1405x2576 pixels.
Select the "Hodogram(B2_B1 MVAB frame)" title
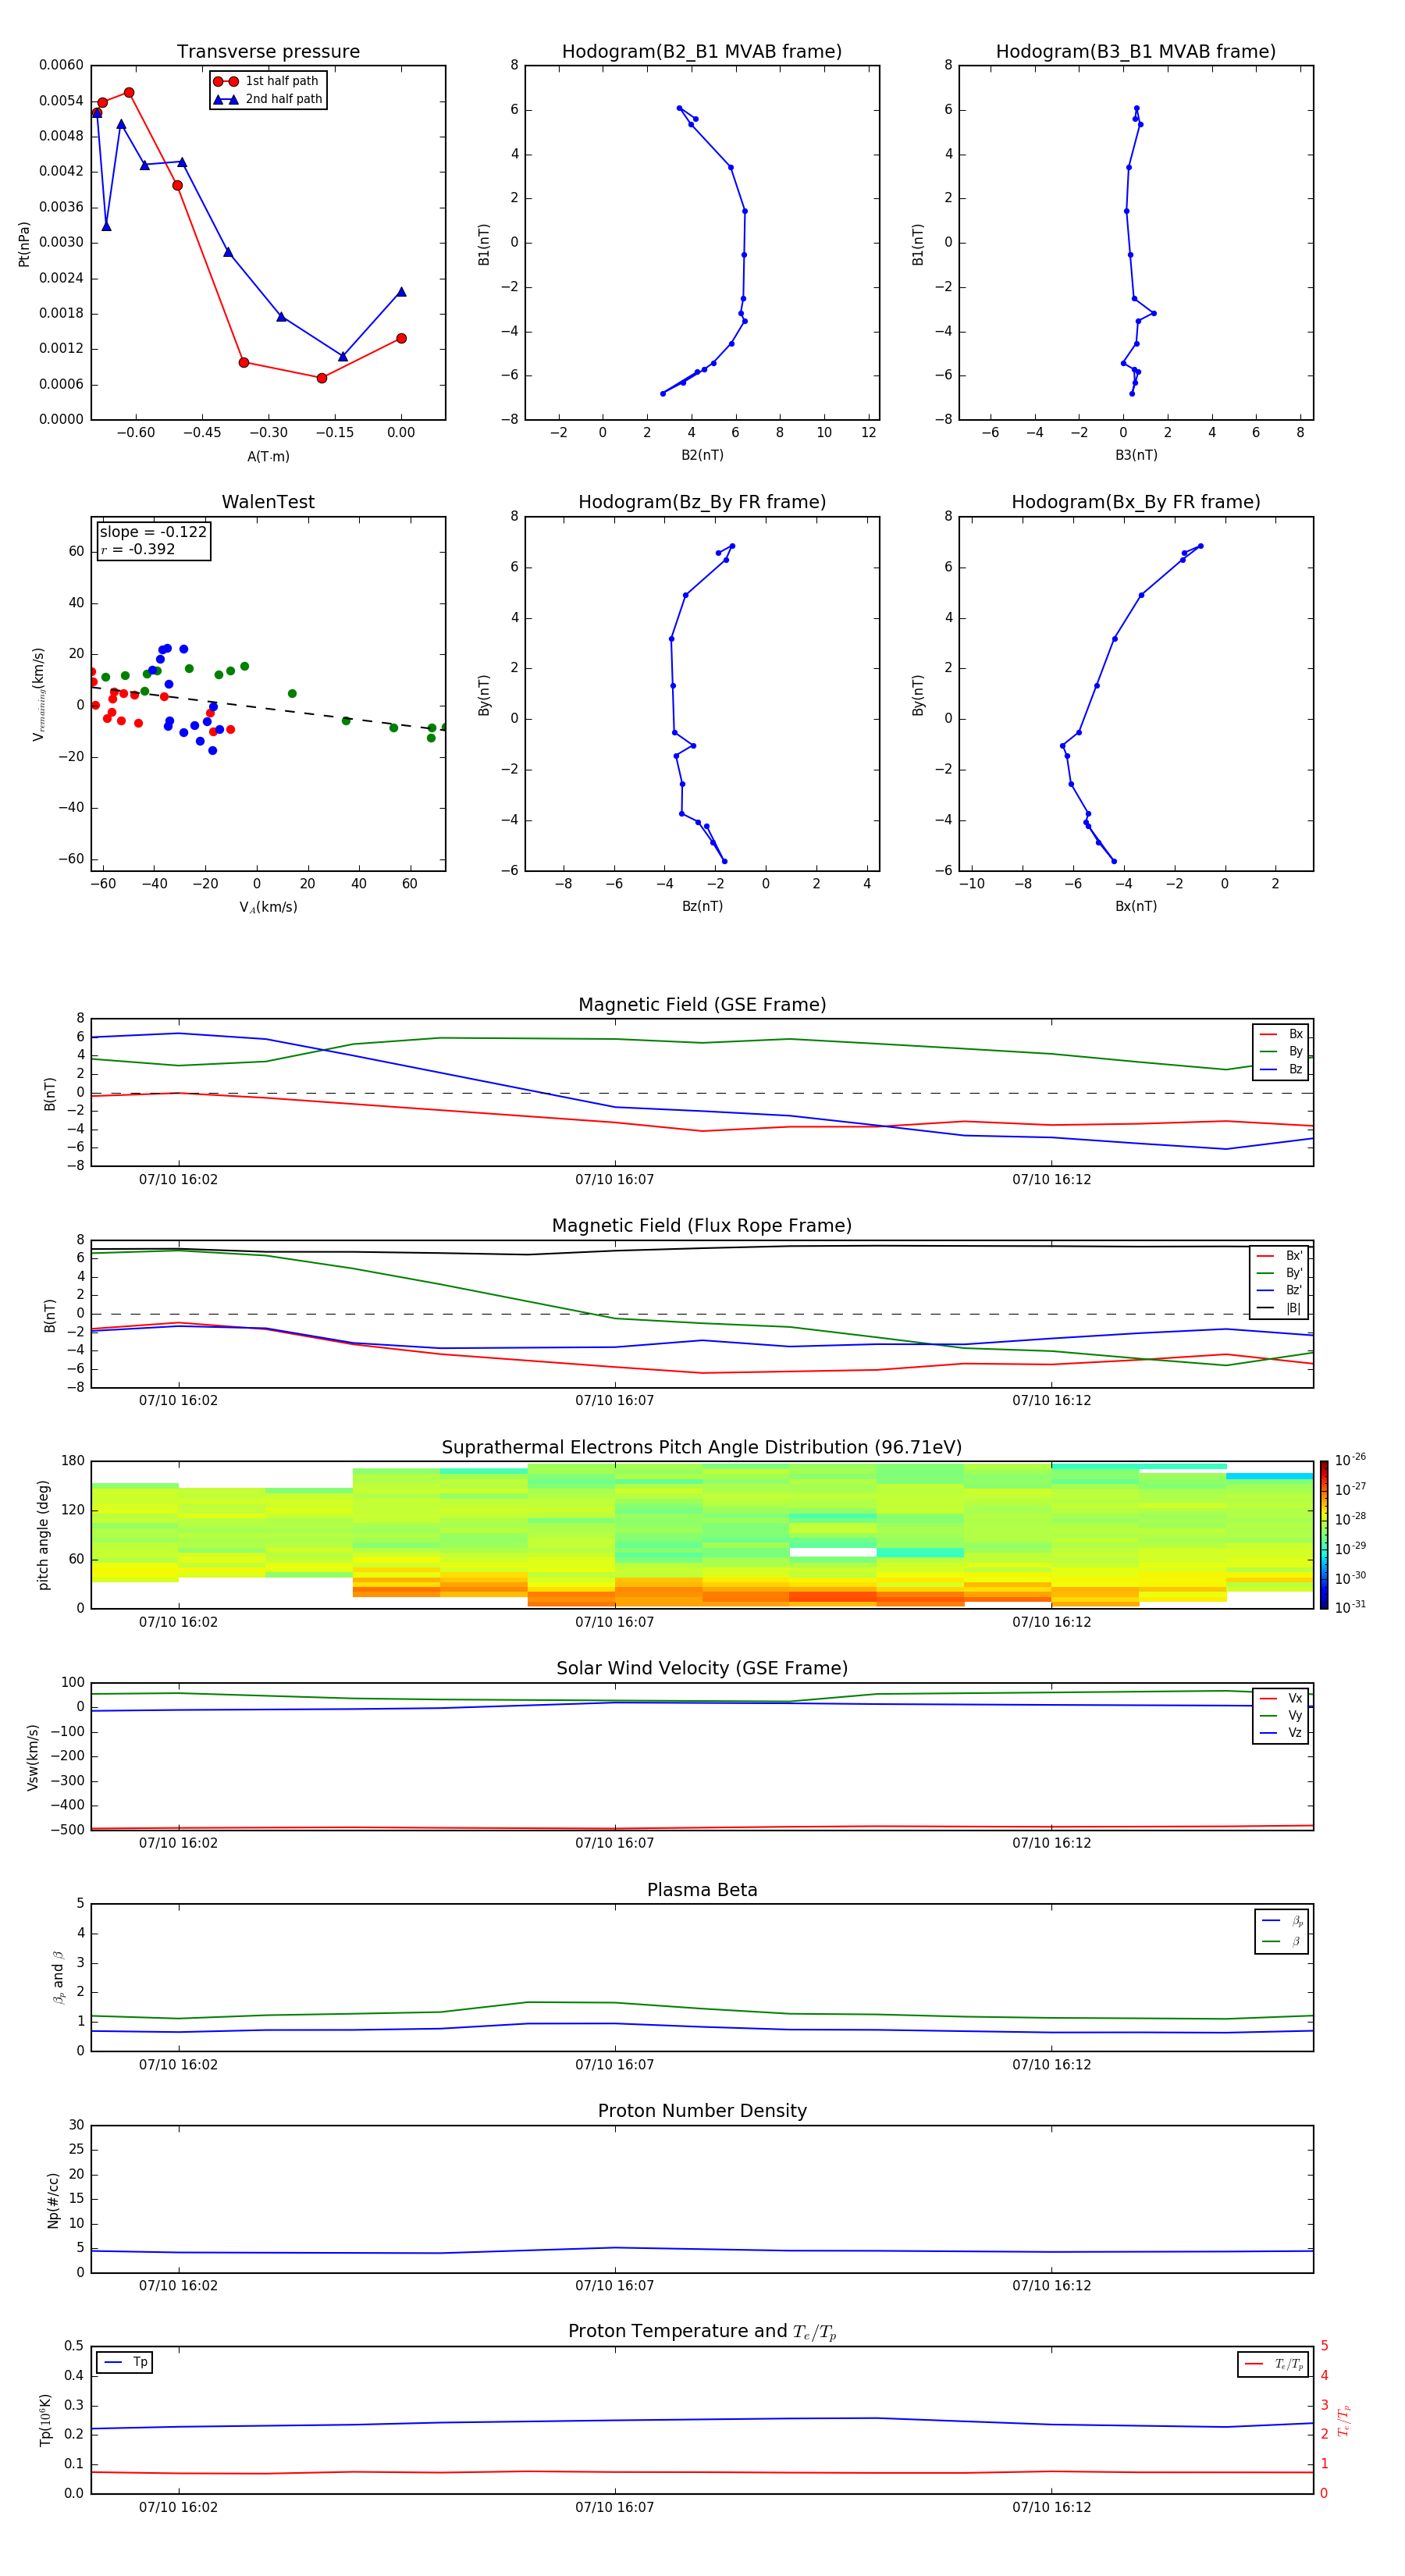tap(702, 52)
